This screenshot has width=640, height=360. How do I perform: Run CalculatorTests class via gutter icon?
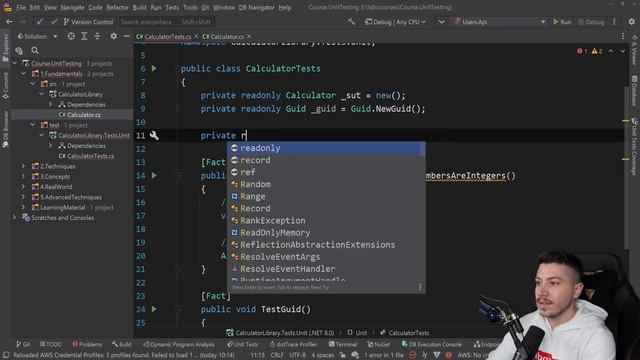click(154, 68)
